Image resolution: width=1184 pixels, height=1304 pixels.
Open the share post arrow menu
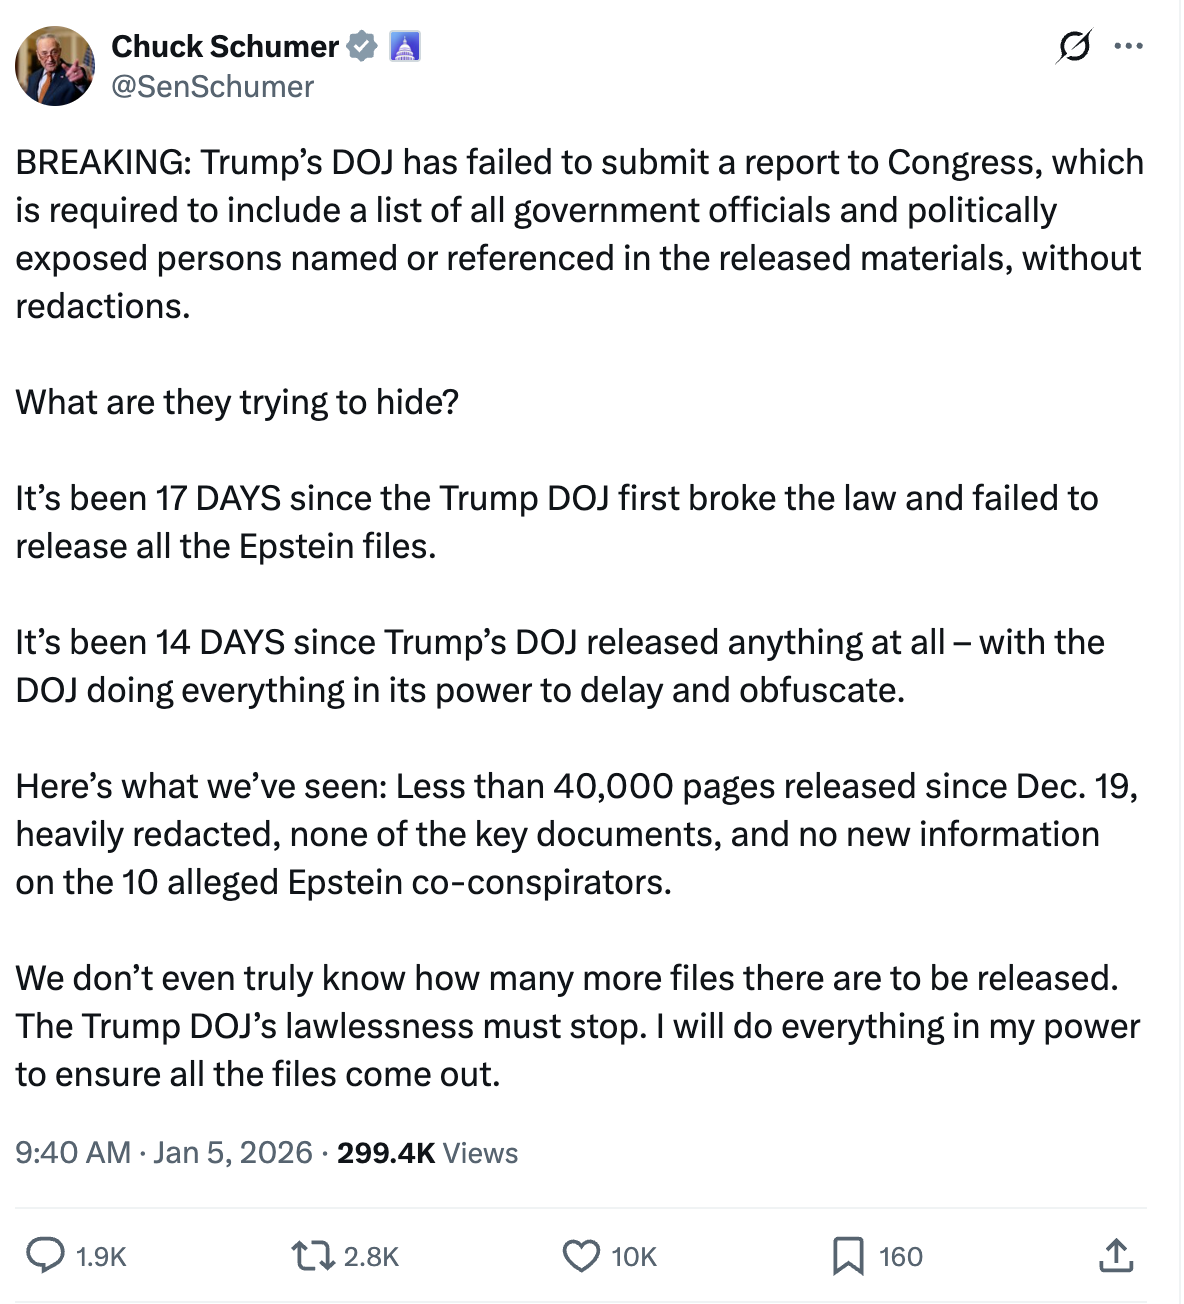[1115, 1255]
